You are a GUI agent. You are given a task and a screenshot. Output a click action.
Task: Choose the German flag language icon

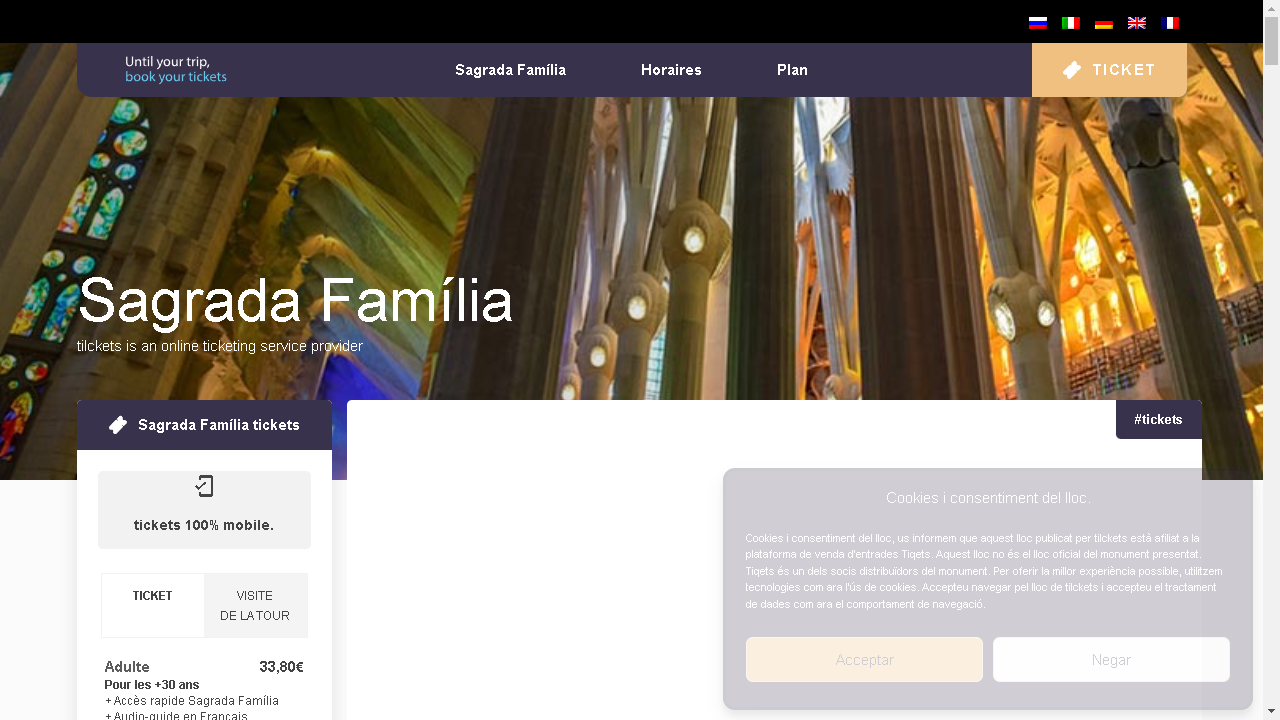tap(1104, 23)
